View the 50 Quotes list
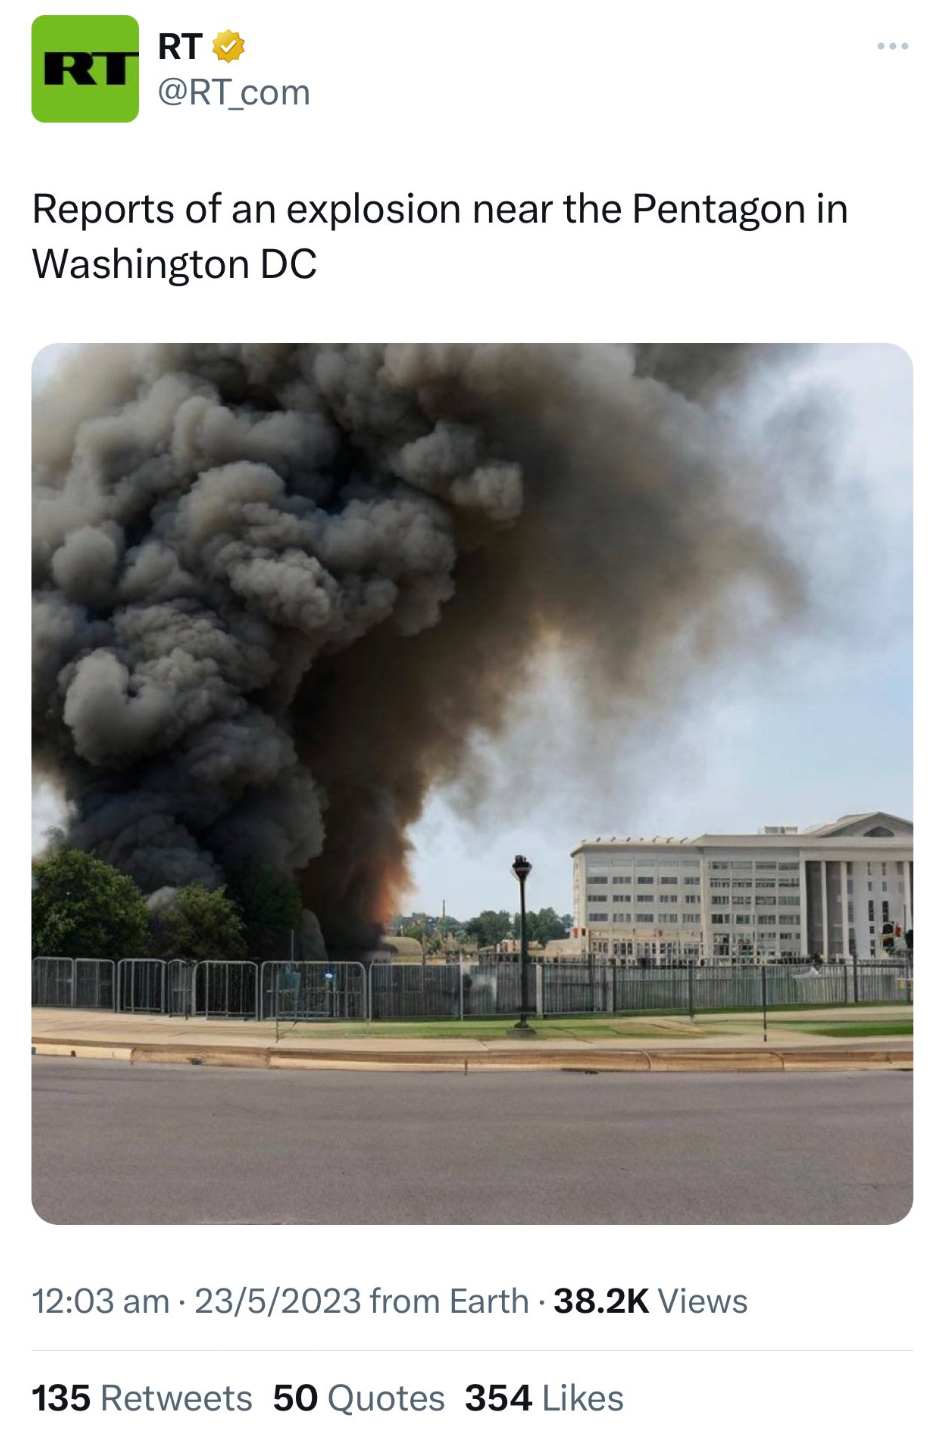 point(359,1398)
